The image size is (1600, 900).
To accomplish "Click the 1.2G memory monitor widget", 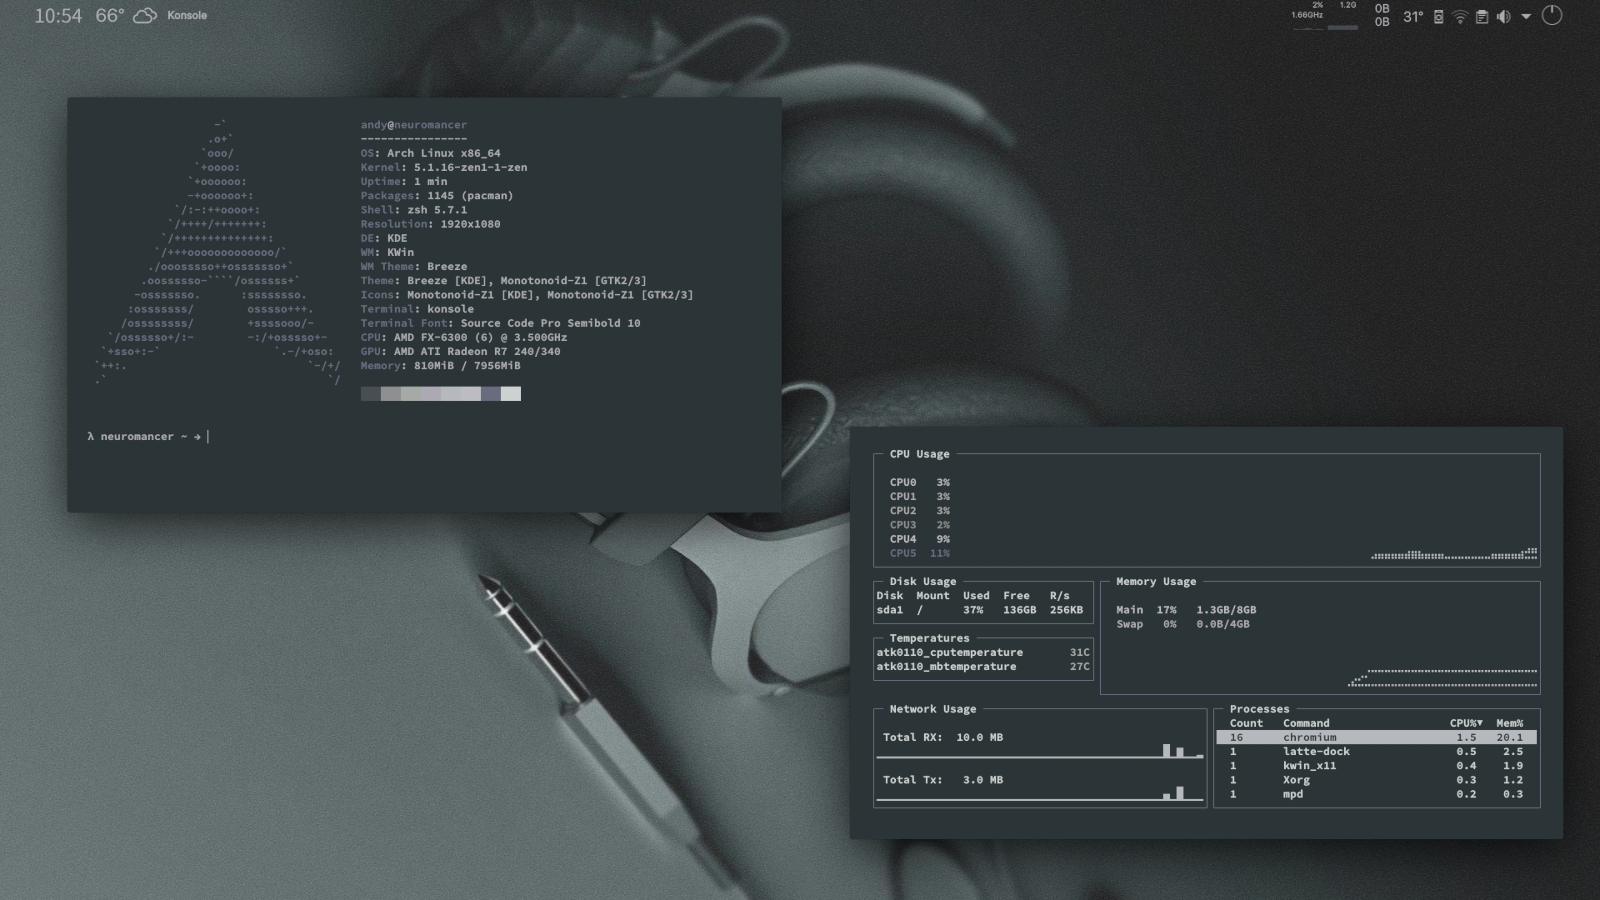I will coord(1343,15).
